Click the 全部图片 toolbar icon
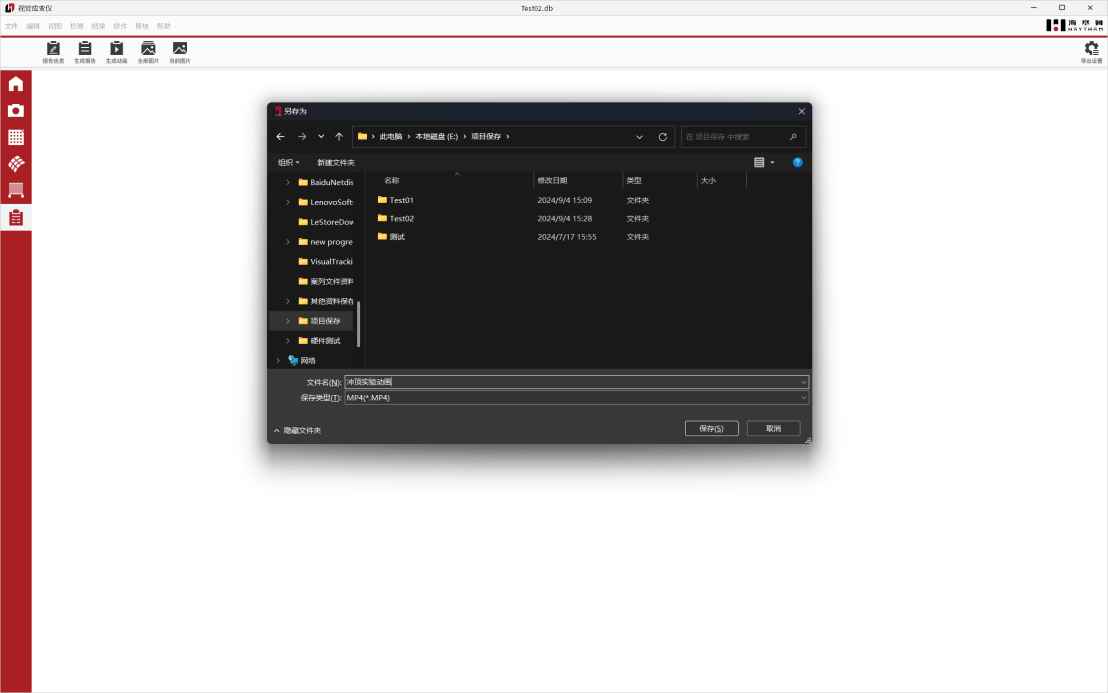1108x693 pixels. [148, 49]
